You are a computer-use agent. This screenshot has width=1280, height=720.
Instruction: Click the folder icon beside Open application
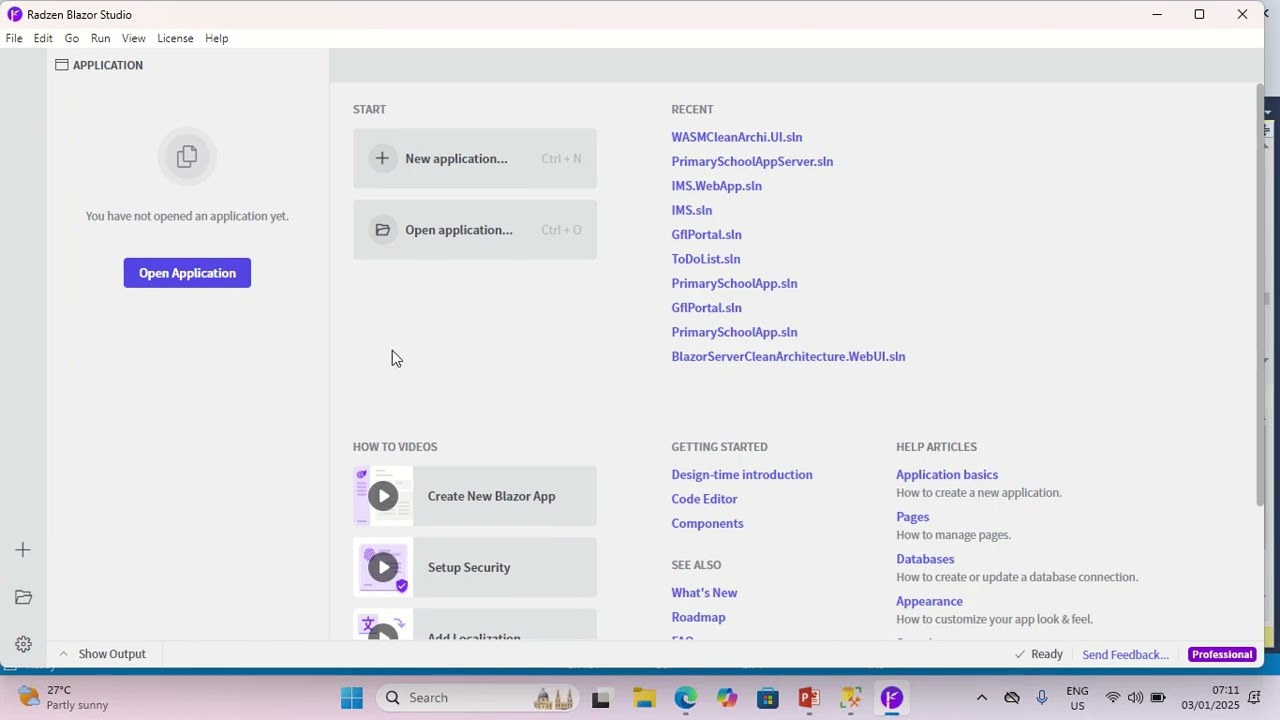coord(382,230)
